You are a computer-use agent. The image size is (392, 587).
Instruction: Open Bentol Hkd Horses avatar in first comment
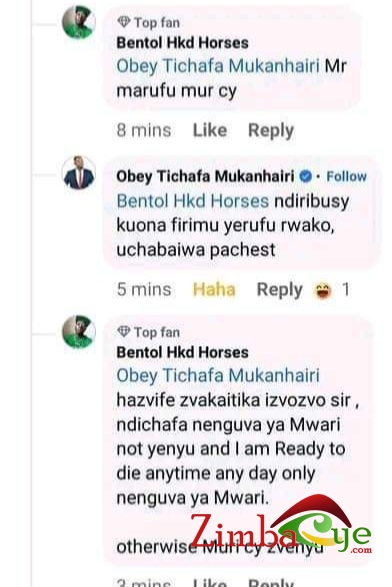(79, 22)
